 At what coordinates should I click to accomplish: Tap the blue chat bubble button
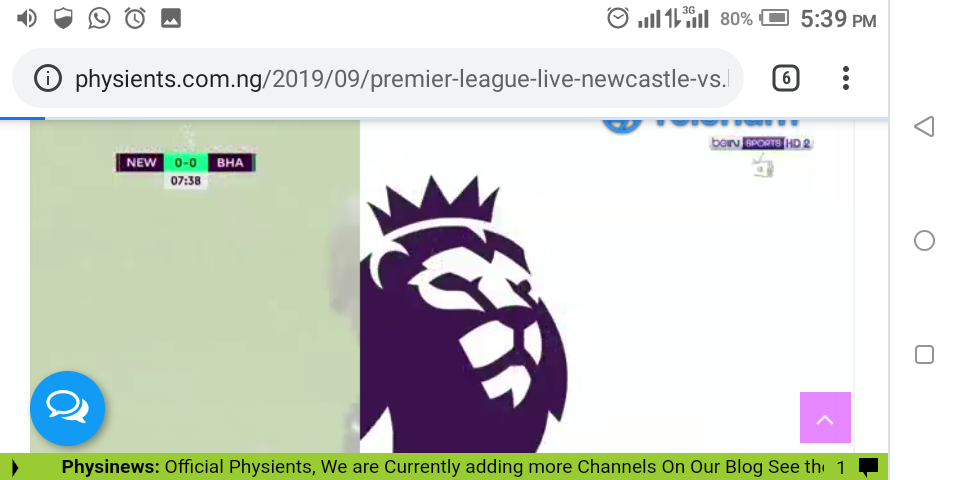pos(67,408)
